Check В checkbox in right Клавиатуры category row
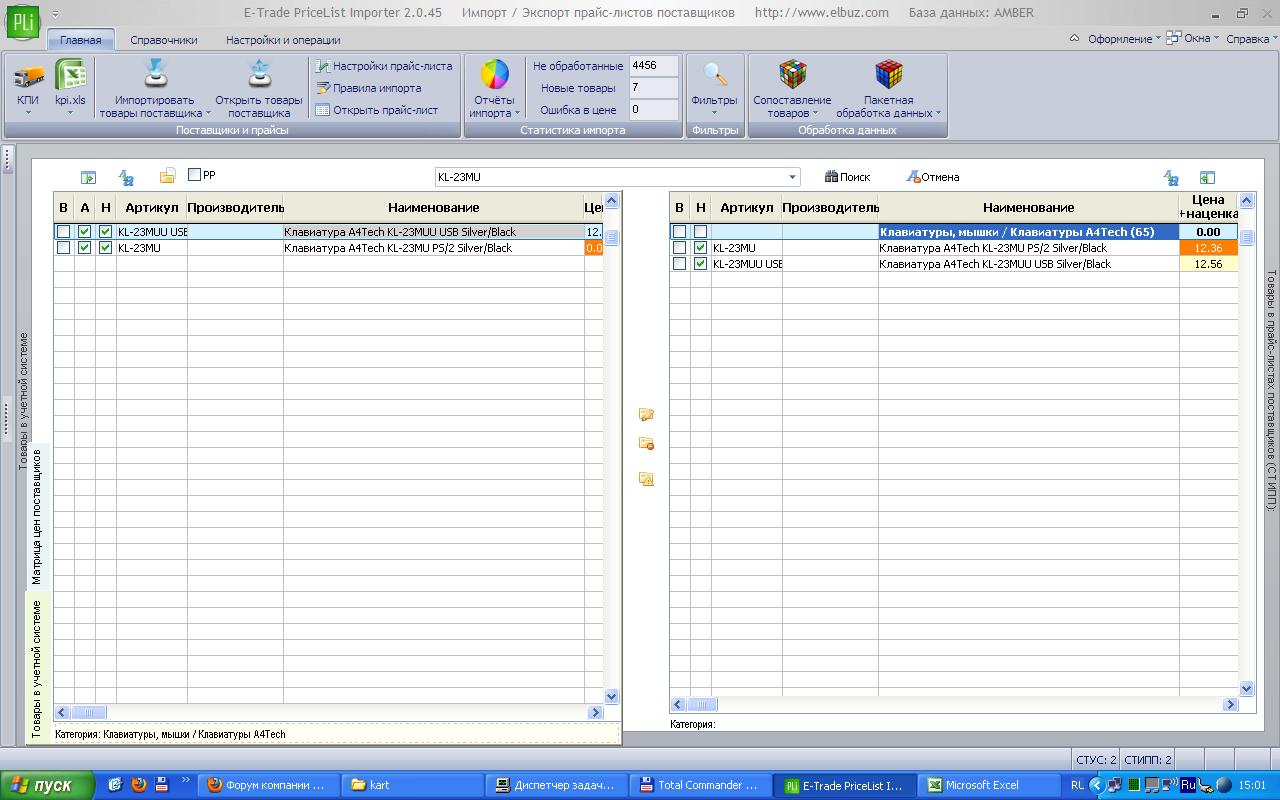This screenshot has height=800, width=1280. click(x=679, y=232)
